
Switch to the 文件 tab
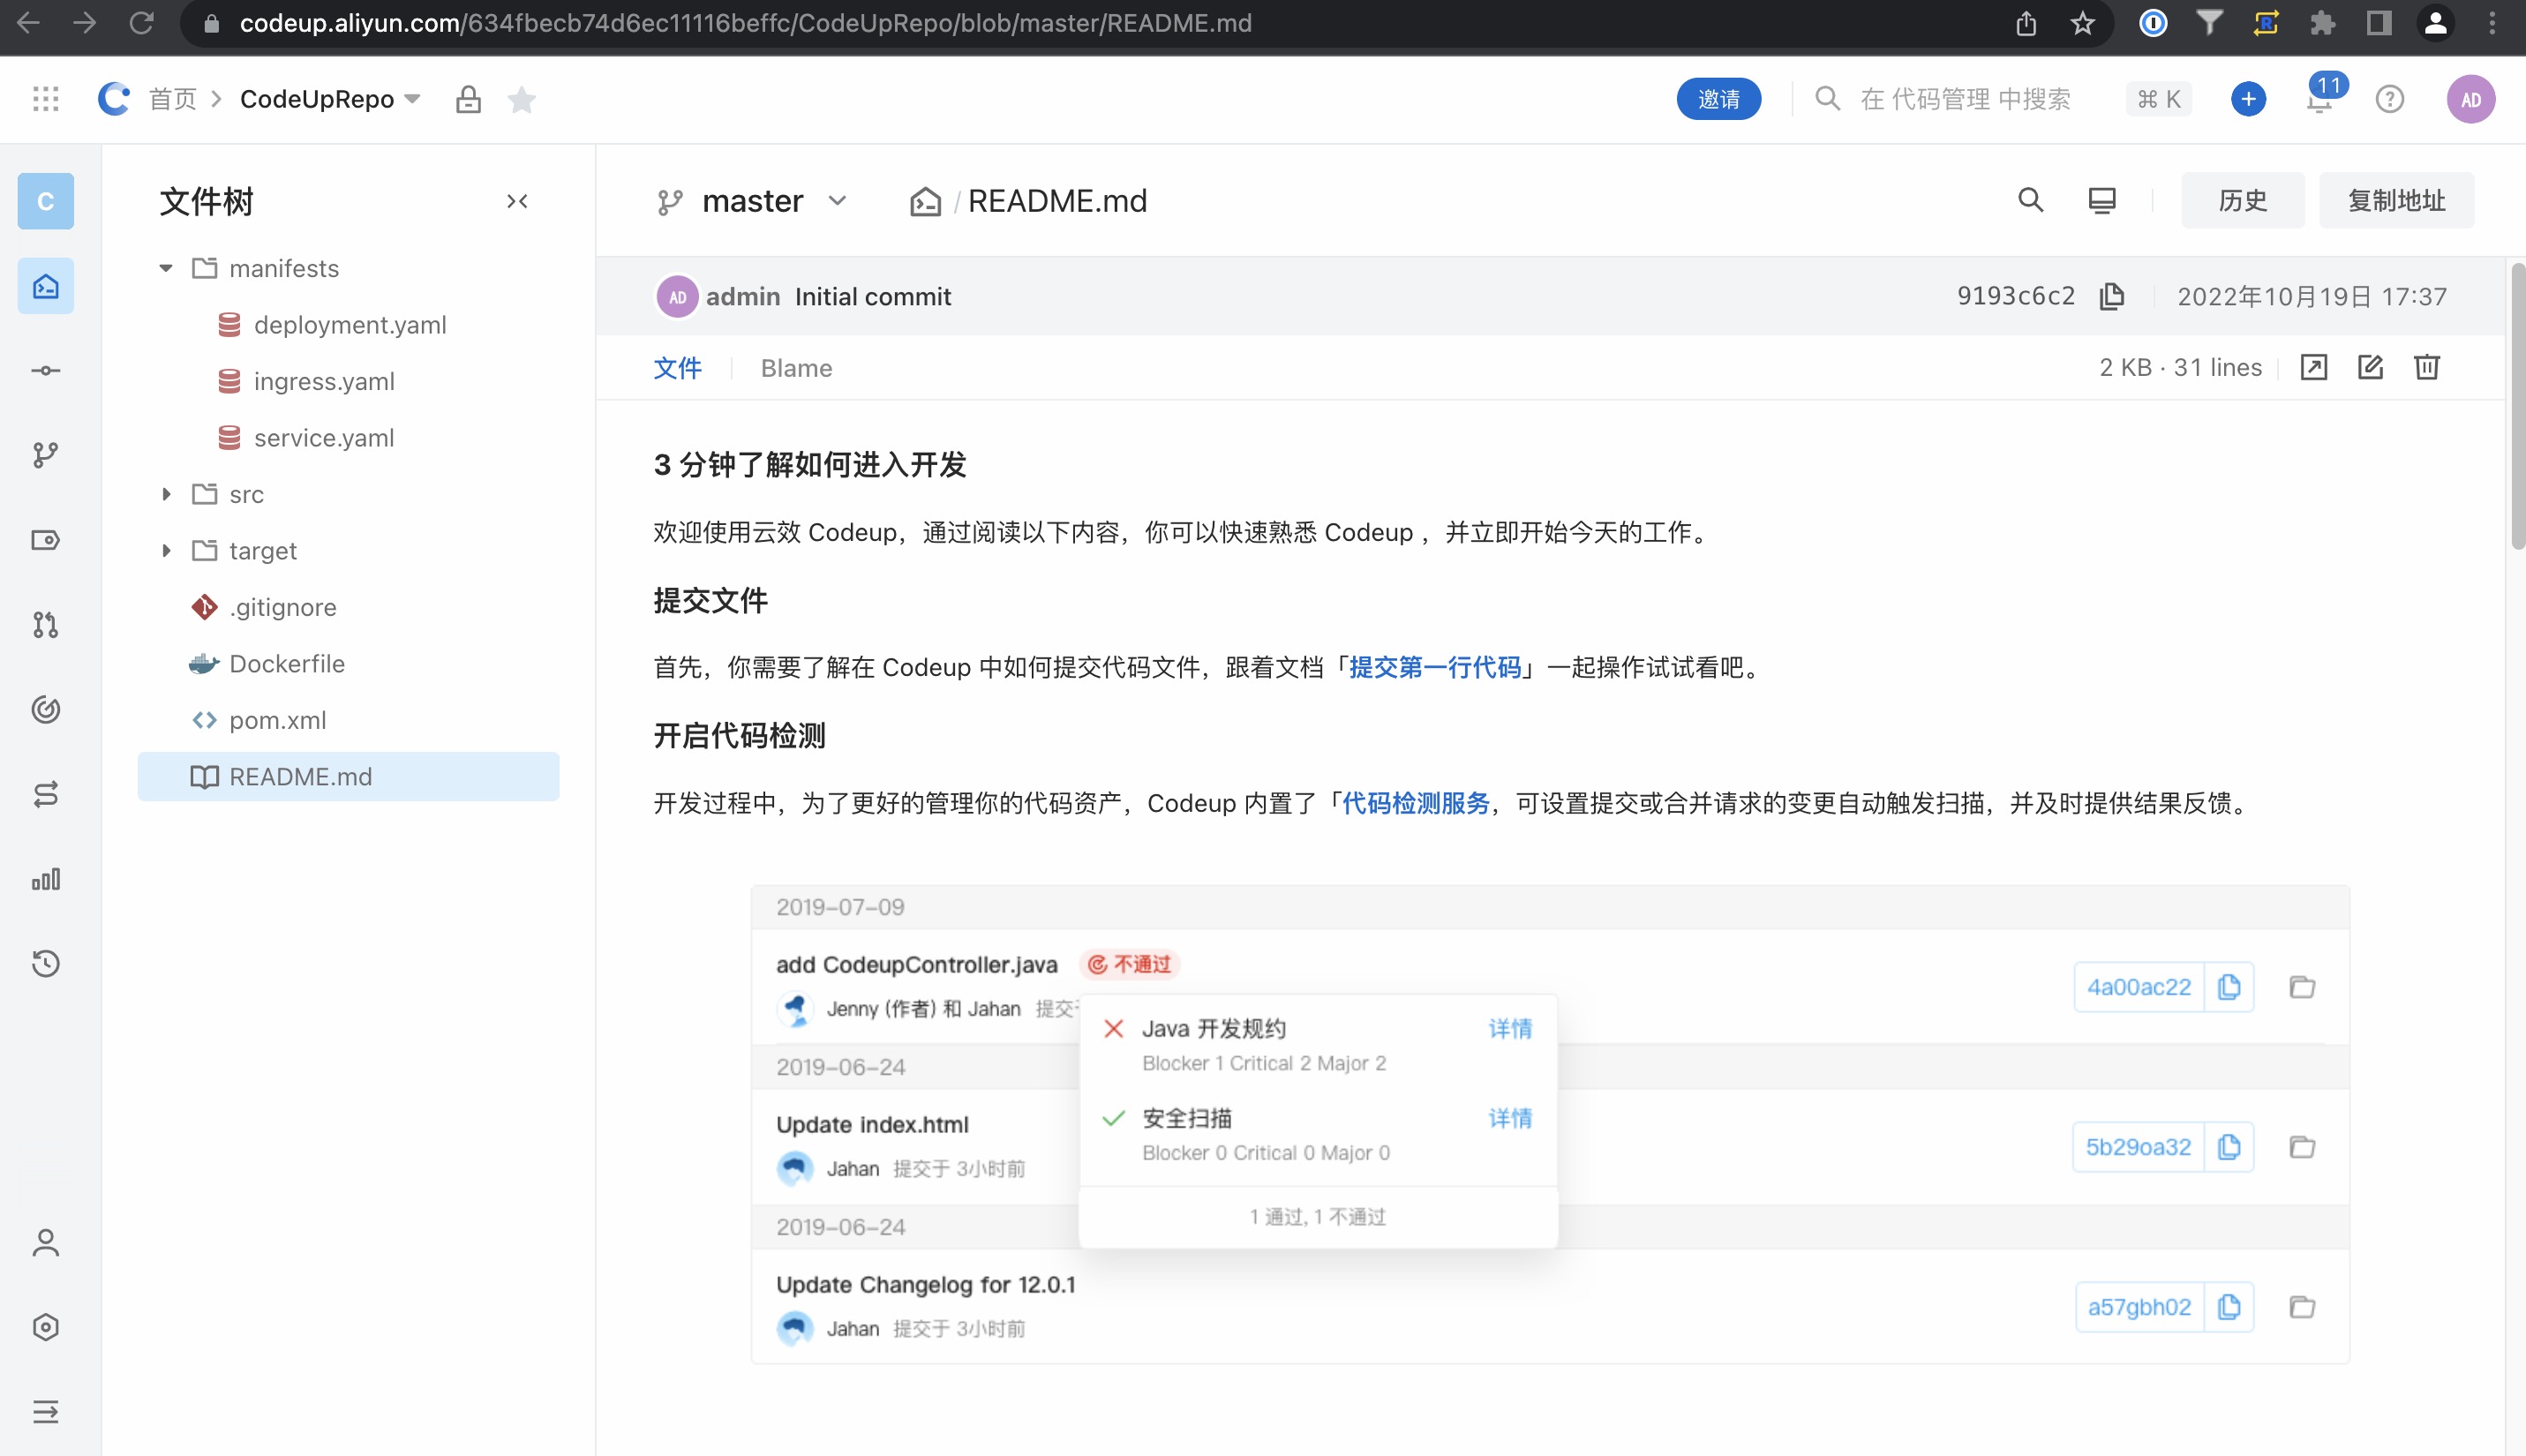click(x=677, y=368)
